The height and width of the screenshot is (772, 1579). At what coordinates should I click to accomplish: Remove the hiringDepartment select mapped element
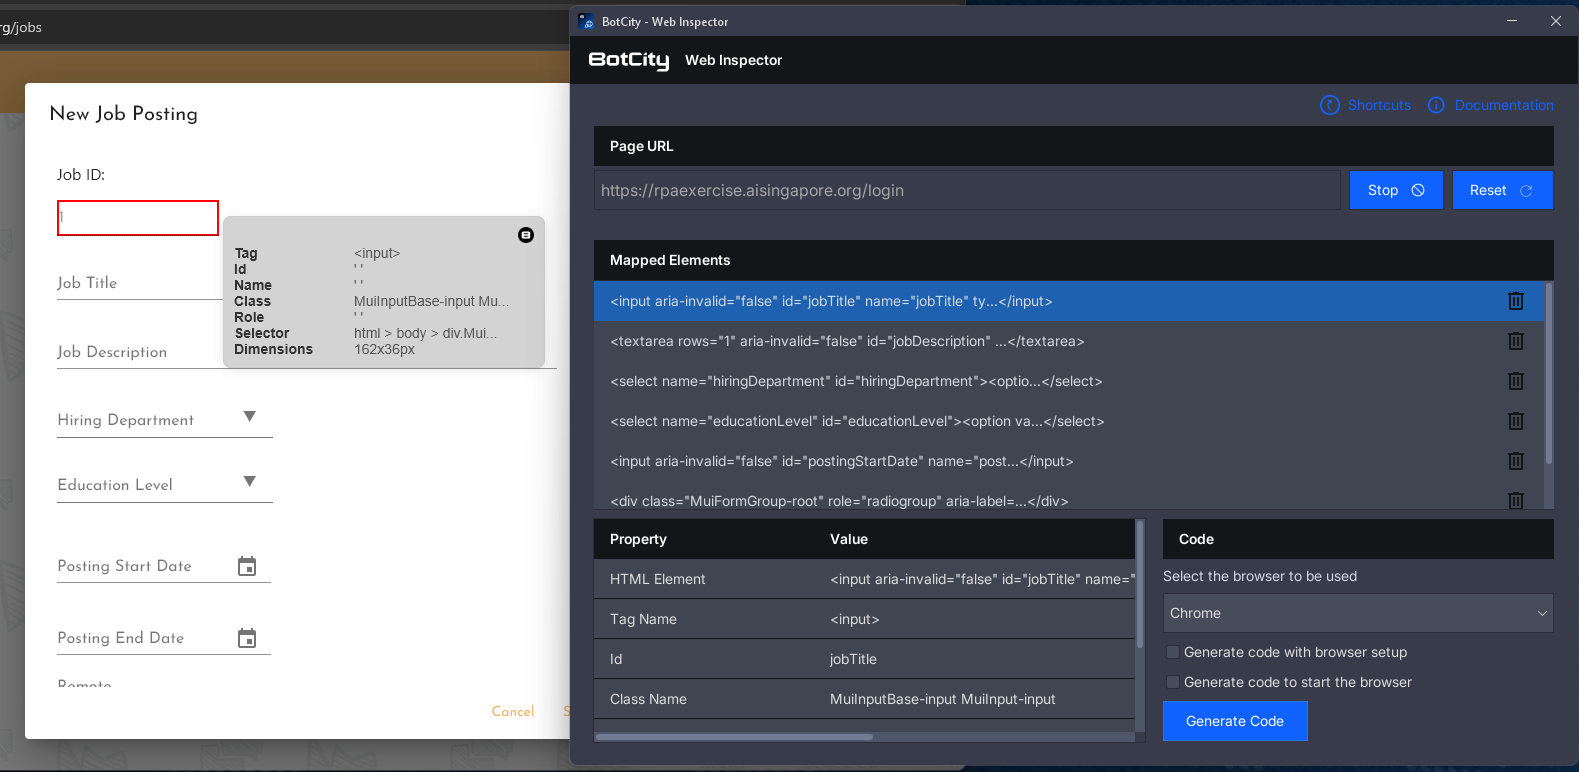[1515, 381]
